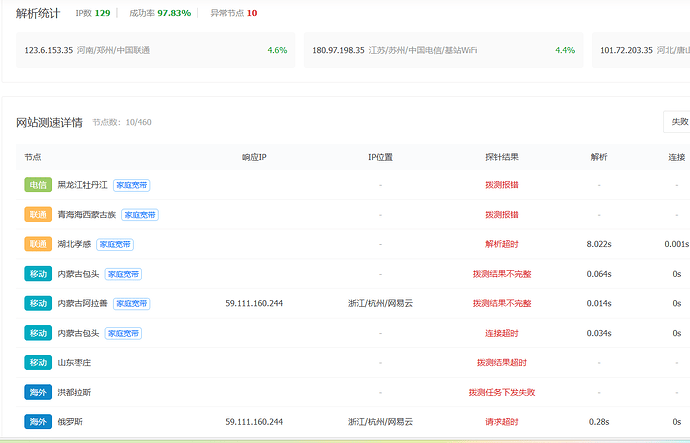This screenshot has width=690, height=443.
Task: Click 海外 badge for 洪都拉斯
Action: pos(38,392)
